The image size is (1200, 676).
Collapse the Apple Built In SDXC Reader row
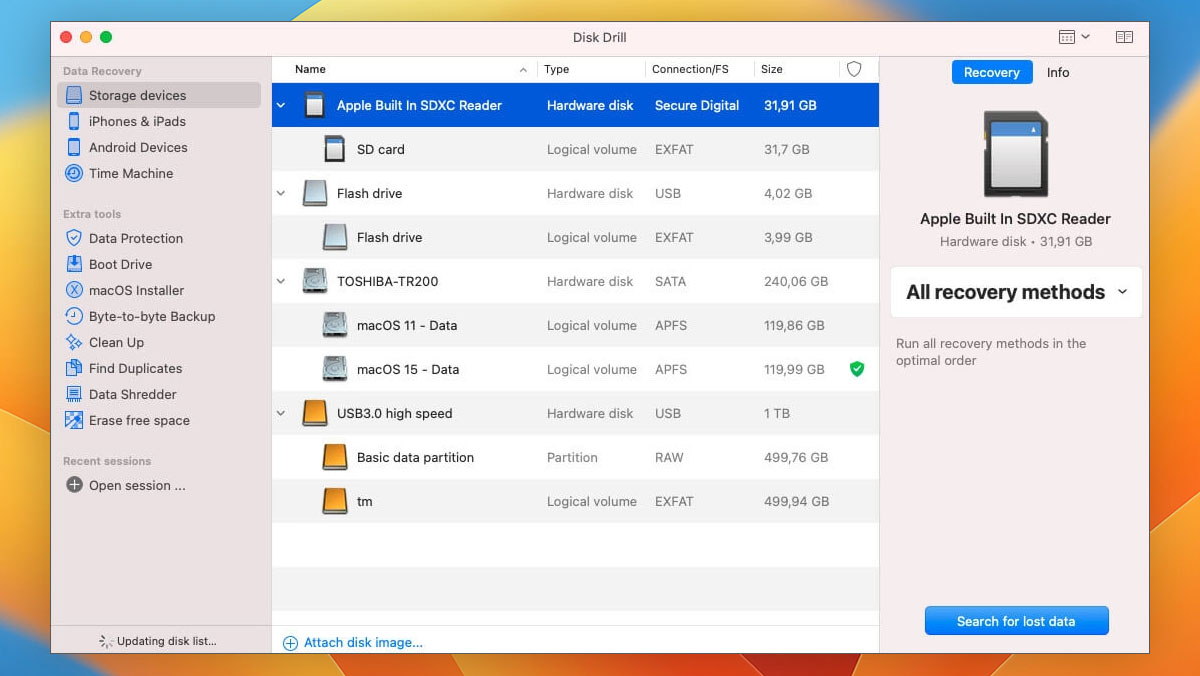[x=281, y=105]
